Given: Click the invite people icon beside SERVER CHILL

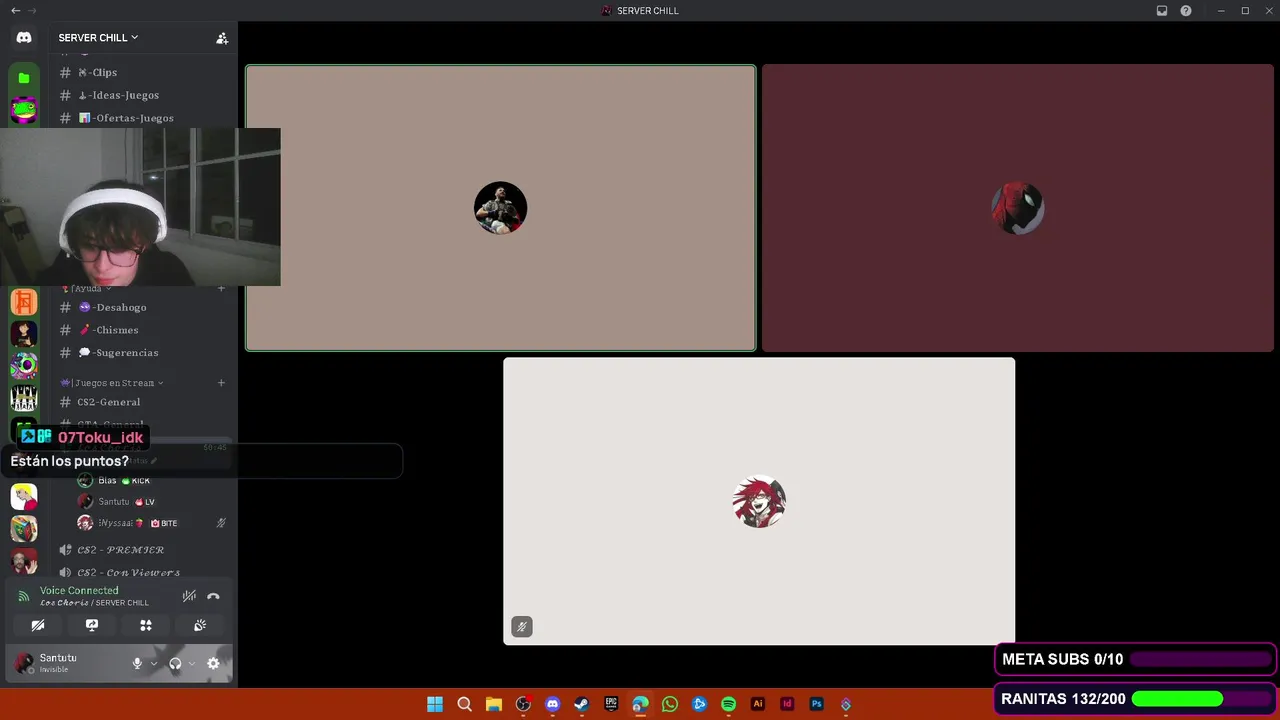Looking at the screenshot, I should click(x=222, y=38).
